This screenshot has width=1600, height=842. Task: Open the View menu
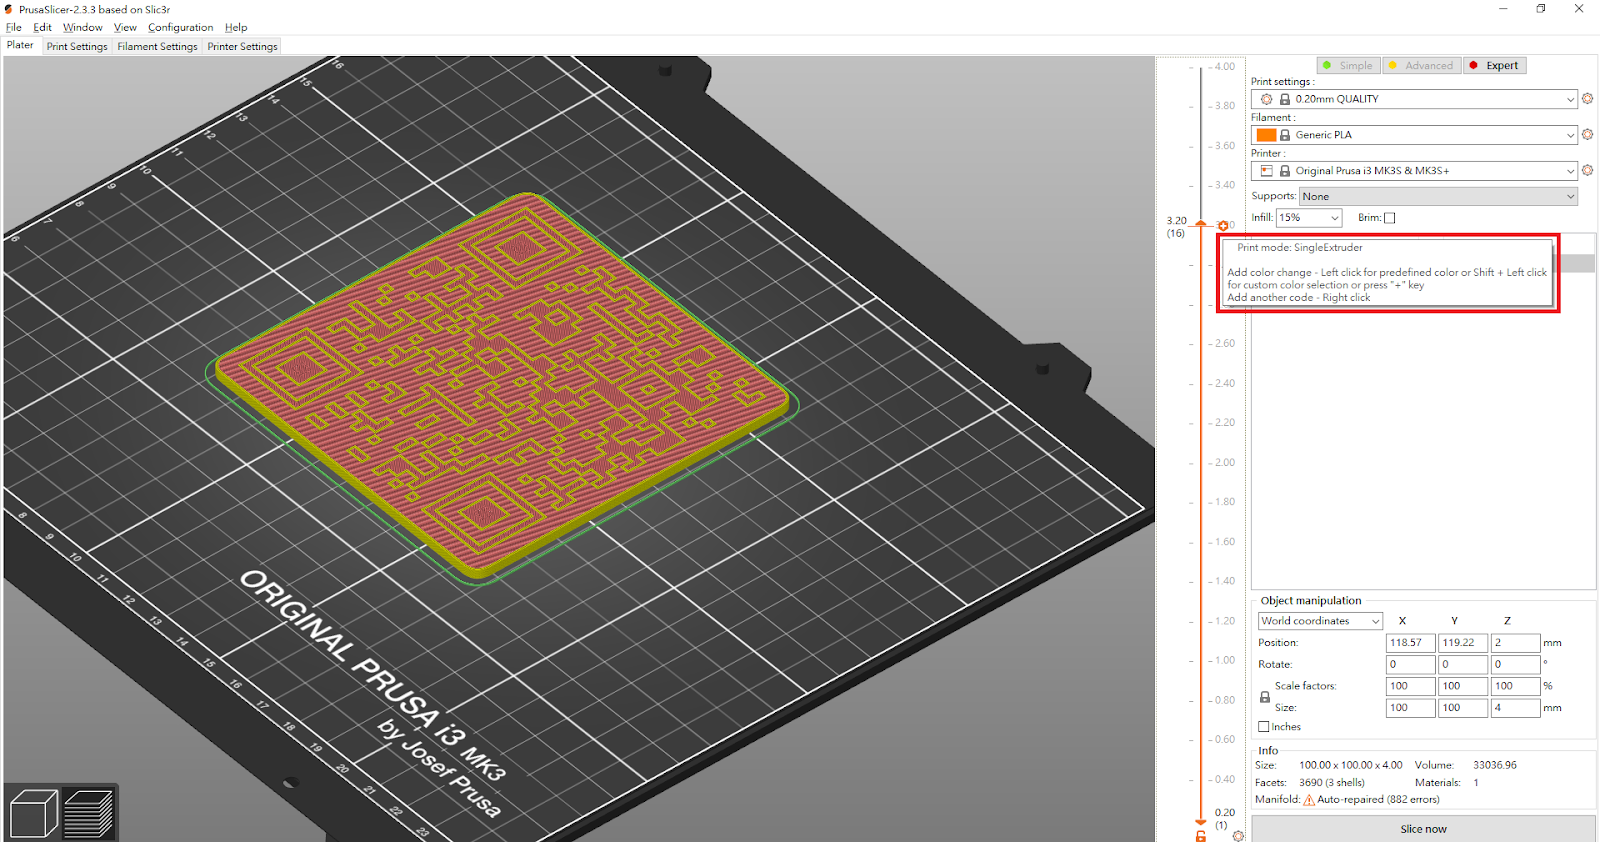(x=125, y=27)
